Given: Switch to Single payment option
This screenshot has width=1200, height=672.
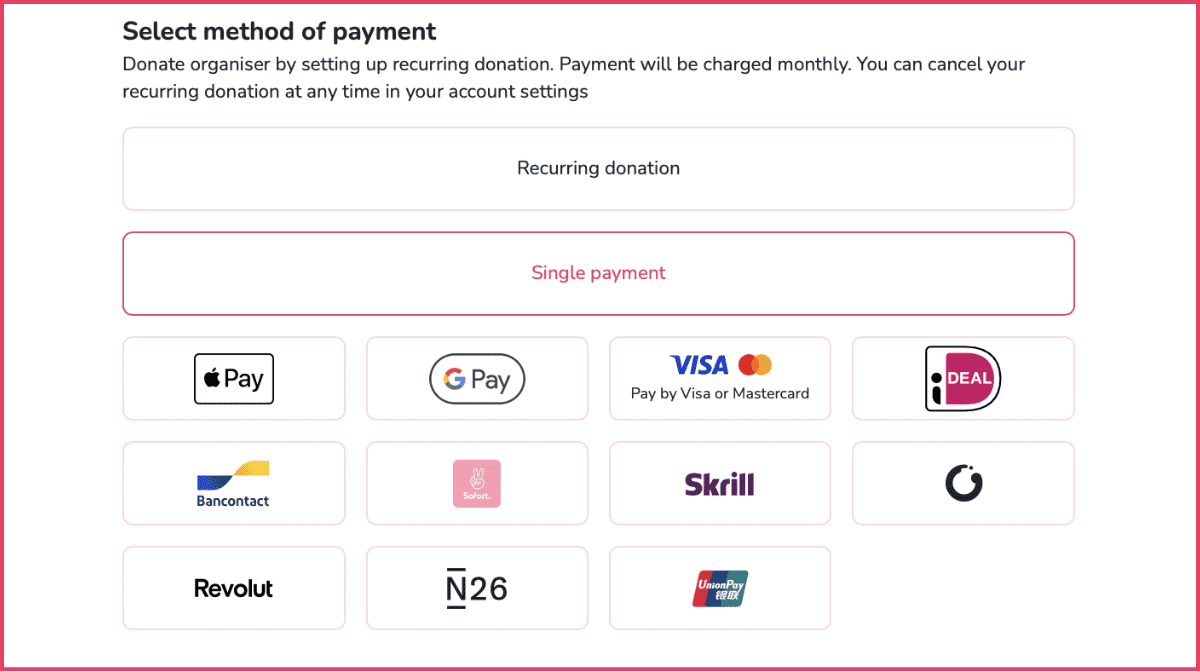Looking at the screenshot, I should (x=598, y=273).
